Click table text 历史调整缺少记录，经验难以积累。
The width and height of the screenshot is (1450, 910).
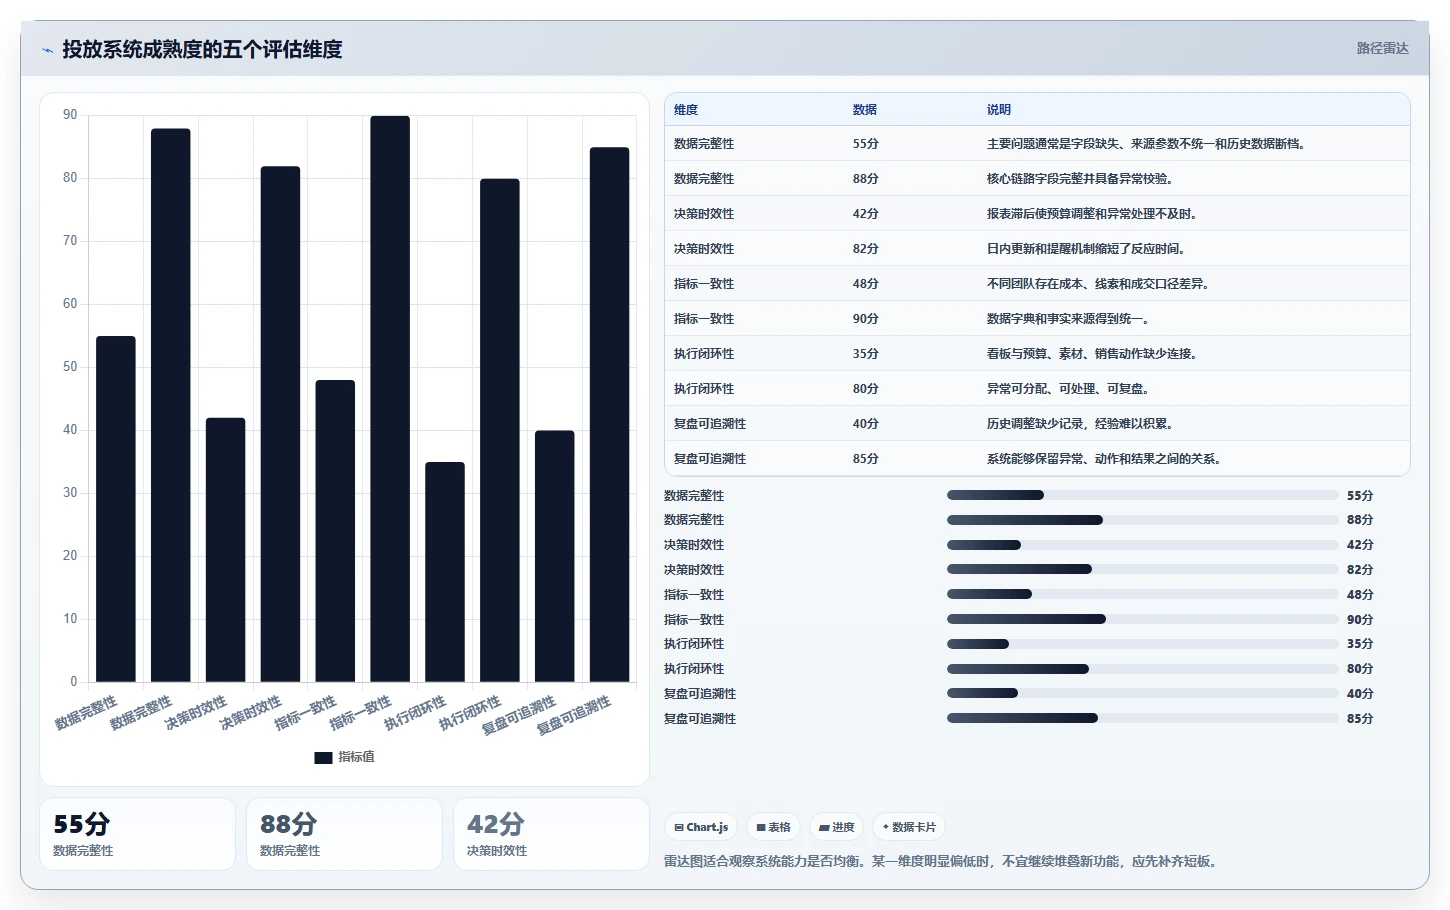(x=1080, y=424)
